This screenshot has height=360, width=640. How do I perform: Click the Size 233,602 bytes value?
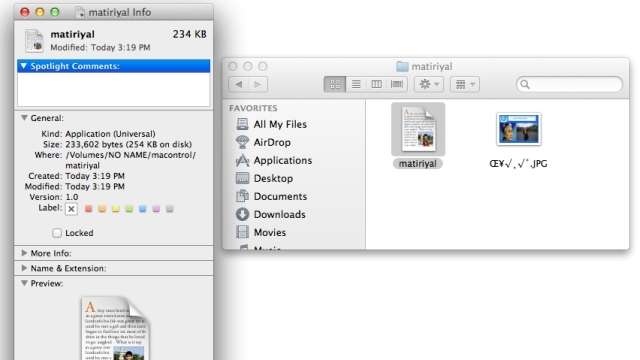[129, 144]
